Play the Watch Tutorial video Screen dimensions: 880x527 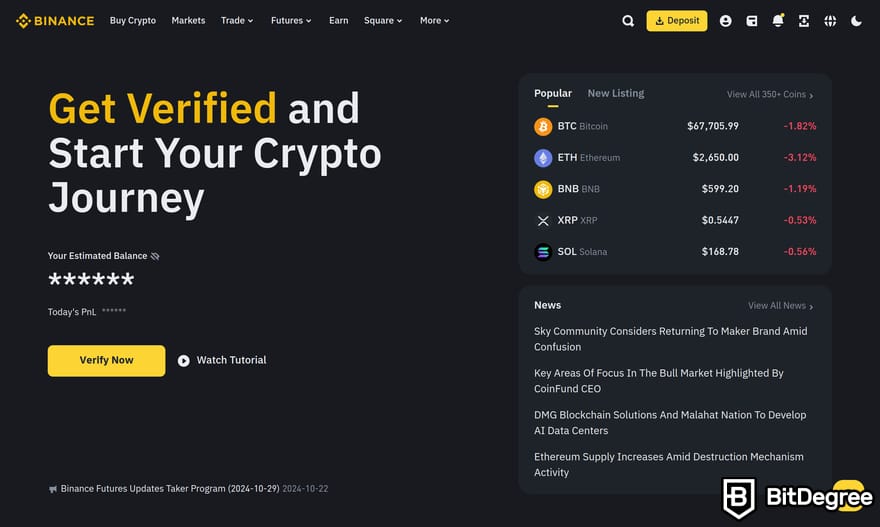tap(222, 360)
